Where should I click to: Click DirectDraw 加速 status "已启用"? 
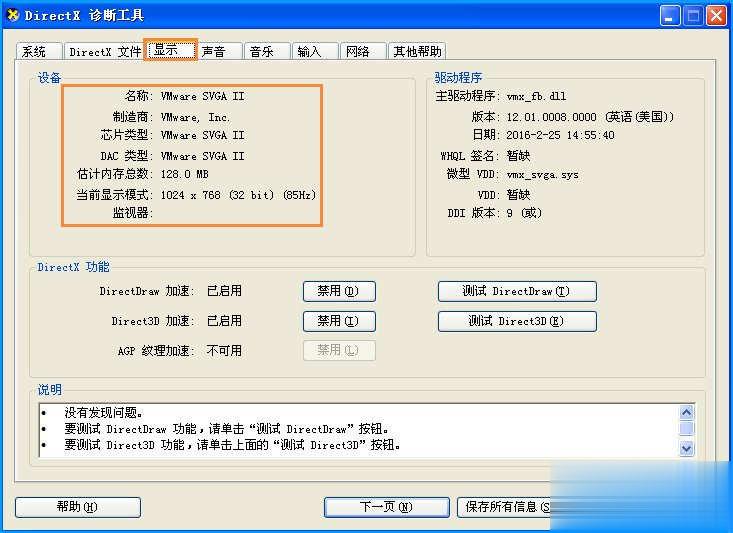point(224,291)
